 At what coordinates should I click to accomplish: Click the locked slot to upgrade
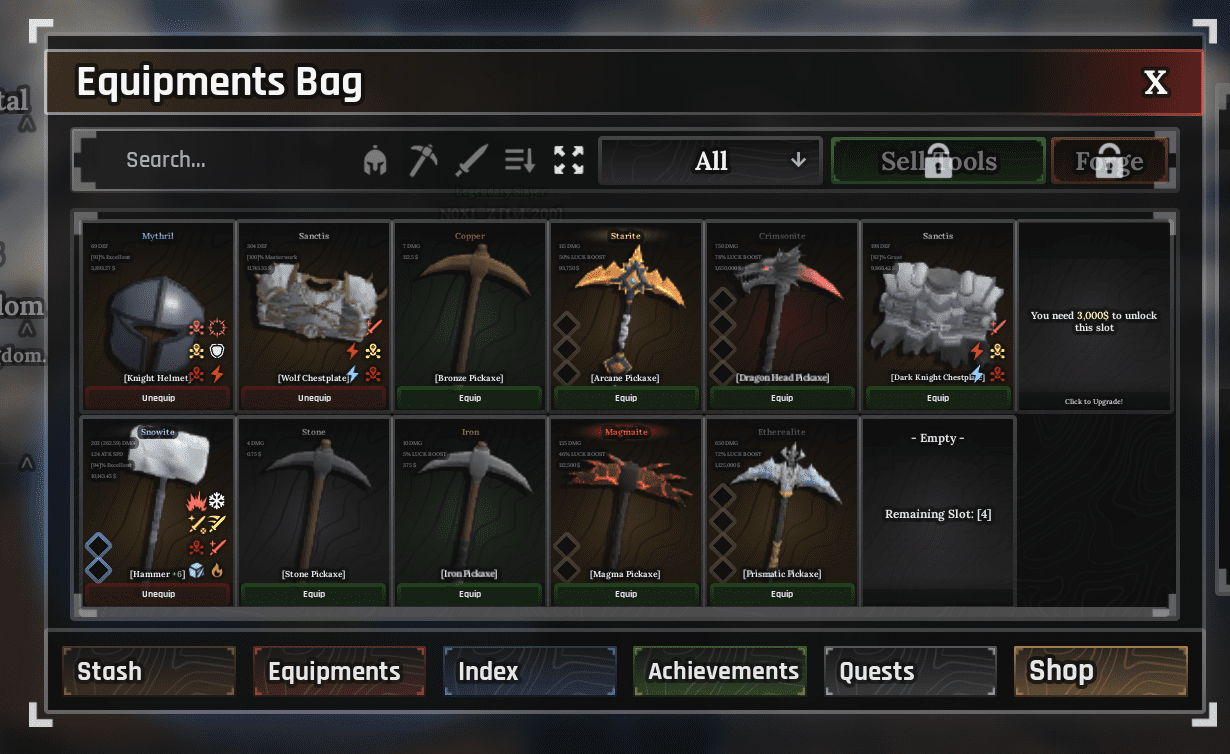pyautogui.click(x=1094, y=316)
